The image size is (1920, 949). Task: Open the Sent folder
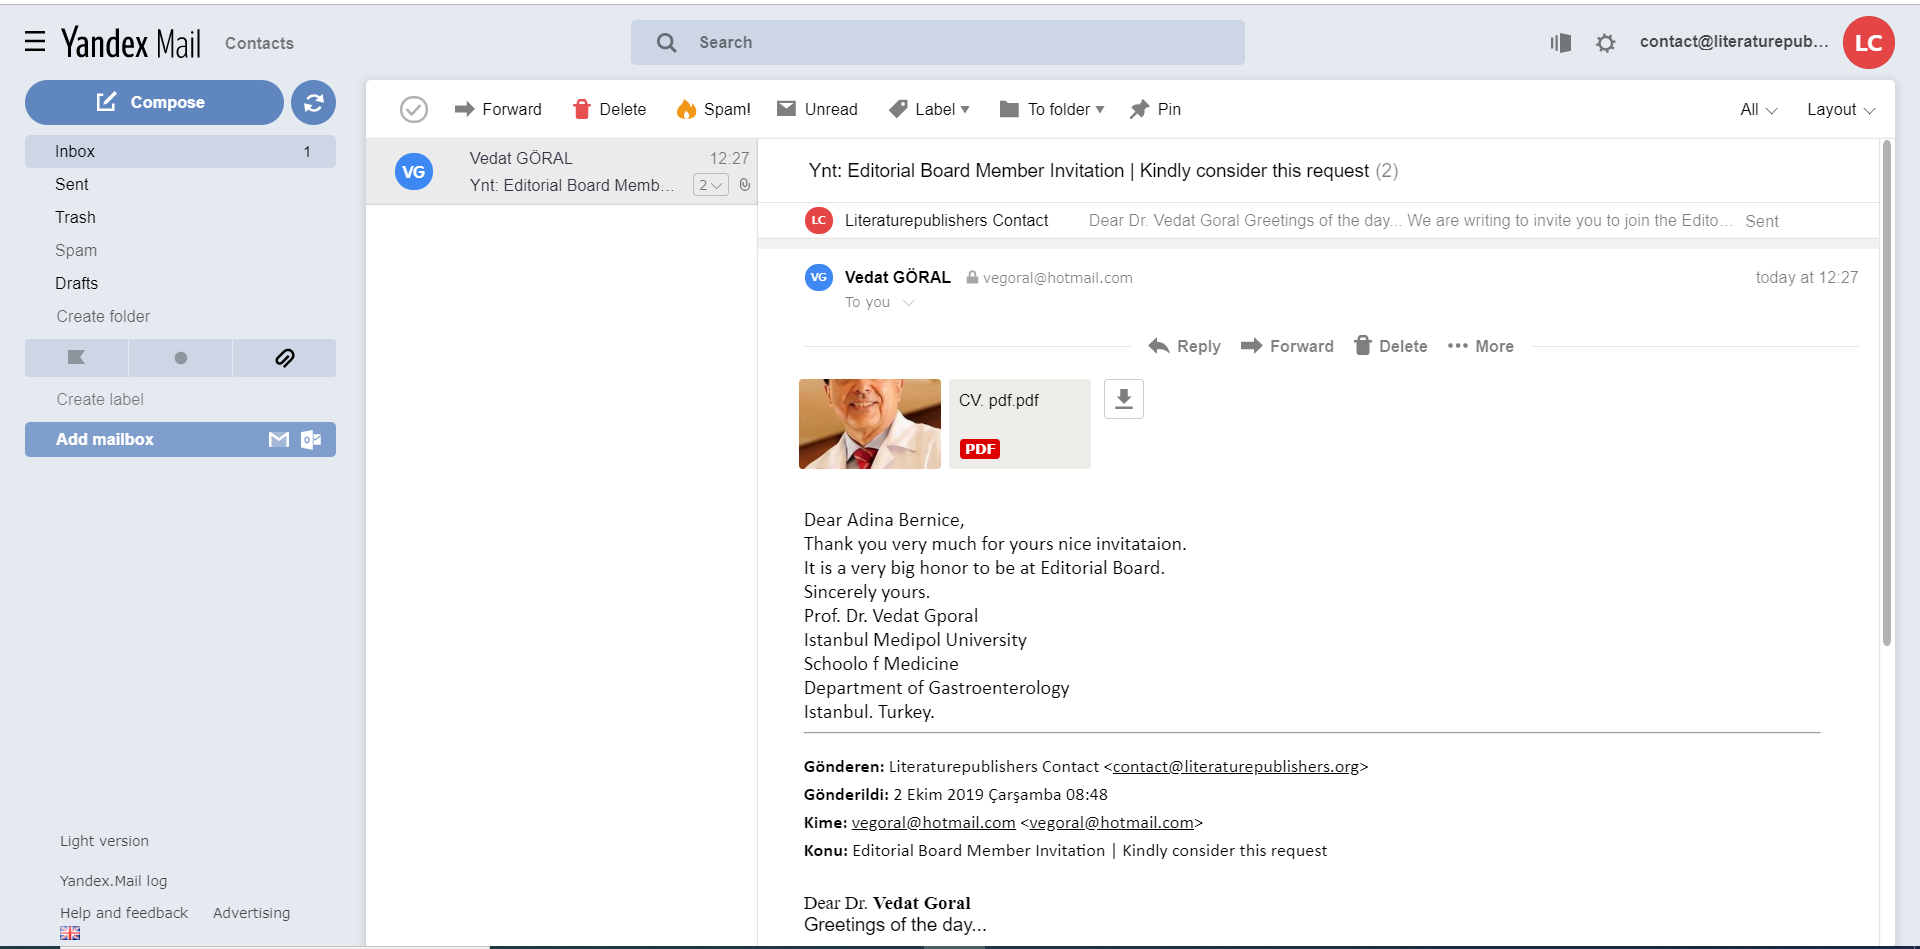72,184
